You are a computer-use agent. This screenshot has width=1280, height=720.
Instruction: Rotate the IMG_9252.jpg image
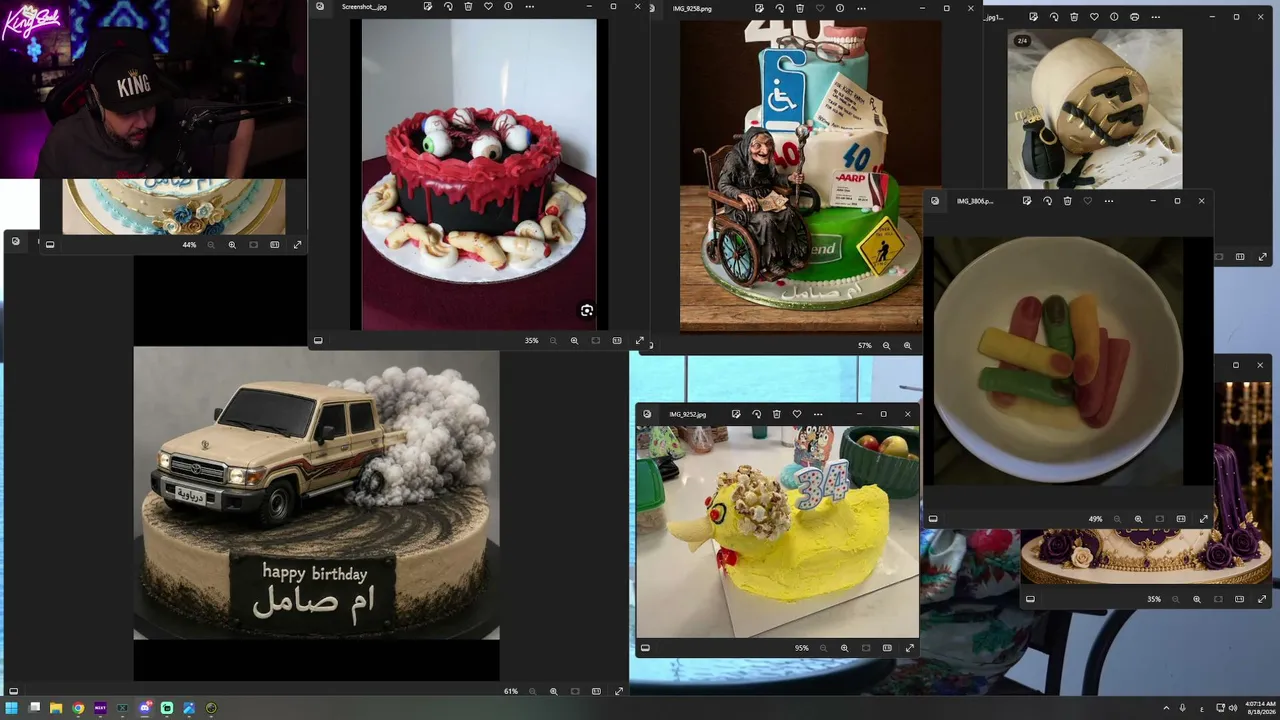(x=756, y=414)
